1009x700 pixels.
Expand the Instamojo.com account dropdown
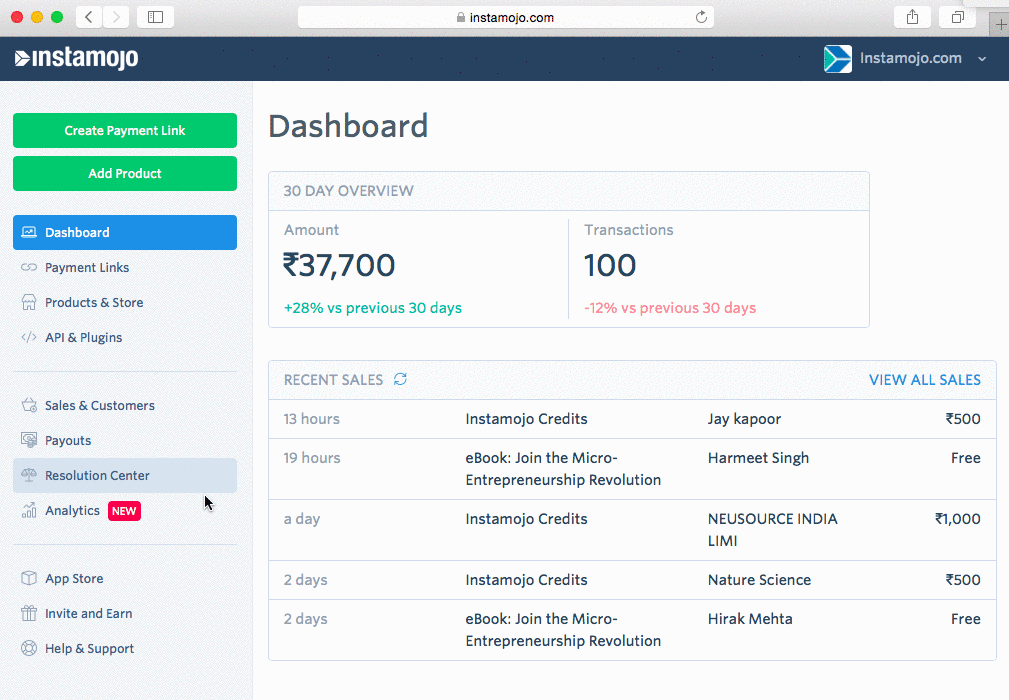coord(981,59)
